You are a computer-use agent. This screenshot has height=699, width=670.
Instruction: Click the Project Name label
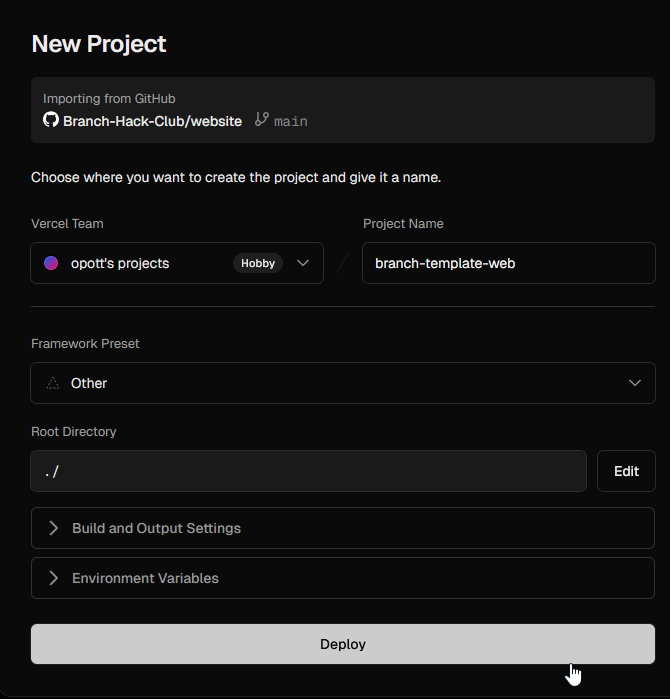tap(403, 223)
